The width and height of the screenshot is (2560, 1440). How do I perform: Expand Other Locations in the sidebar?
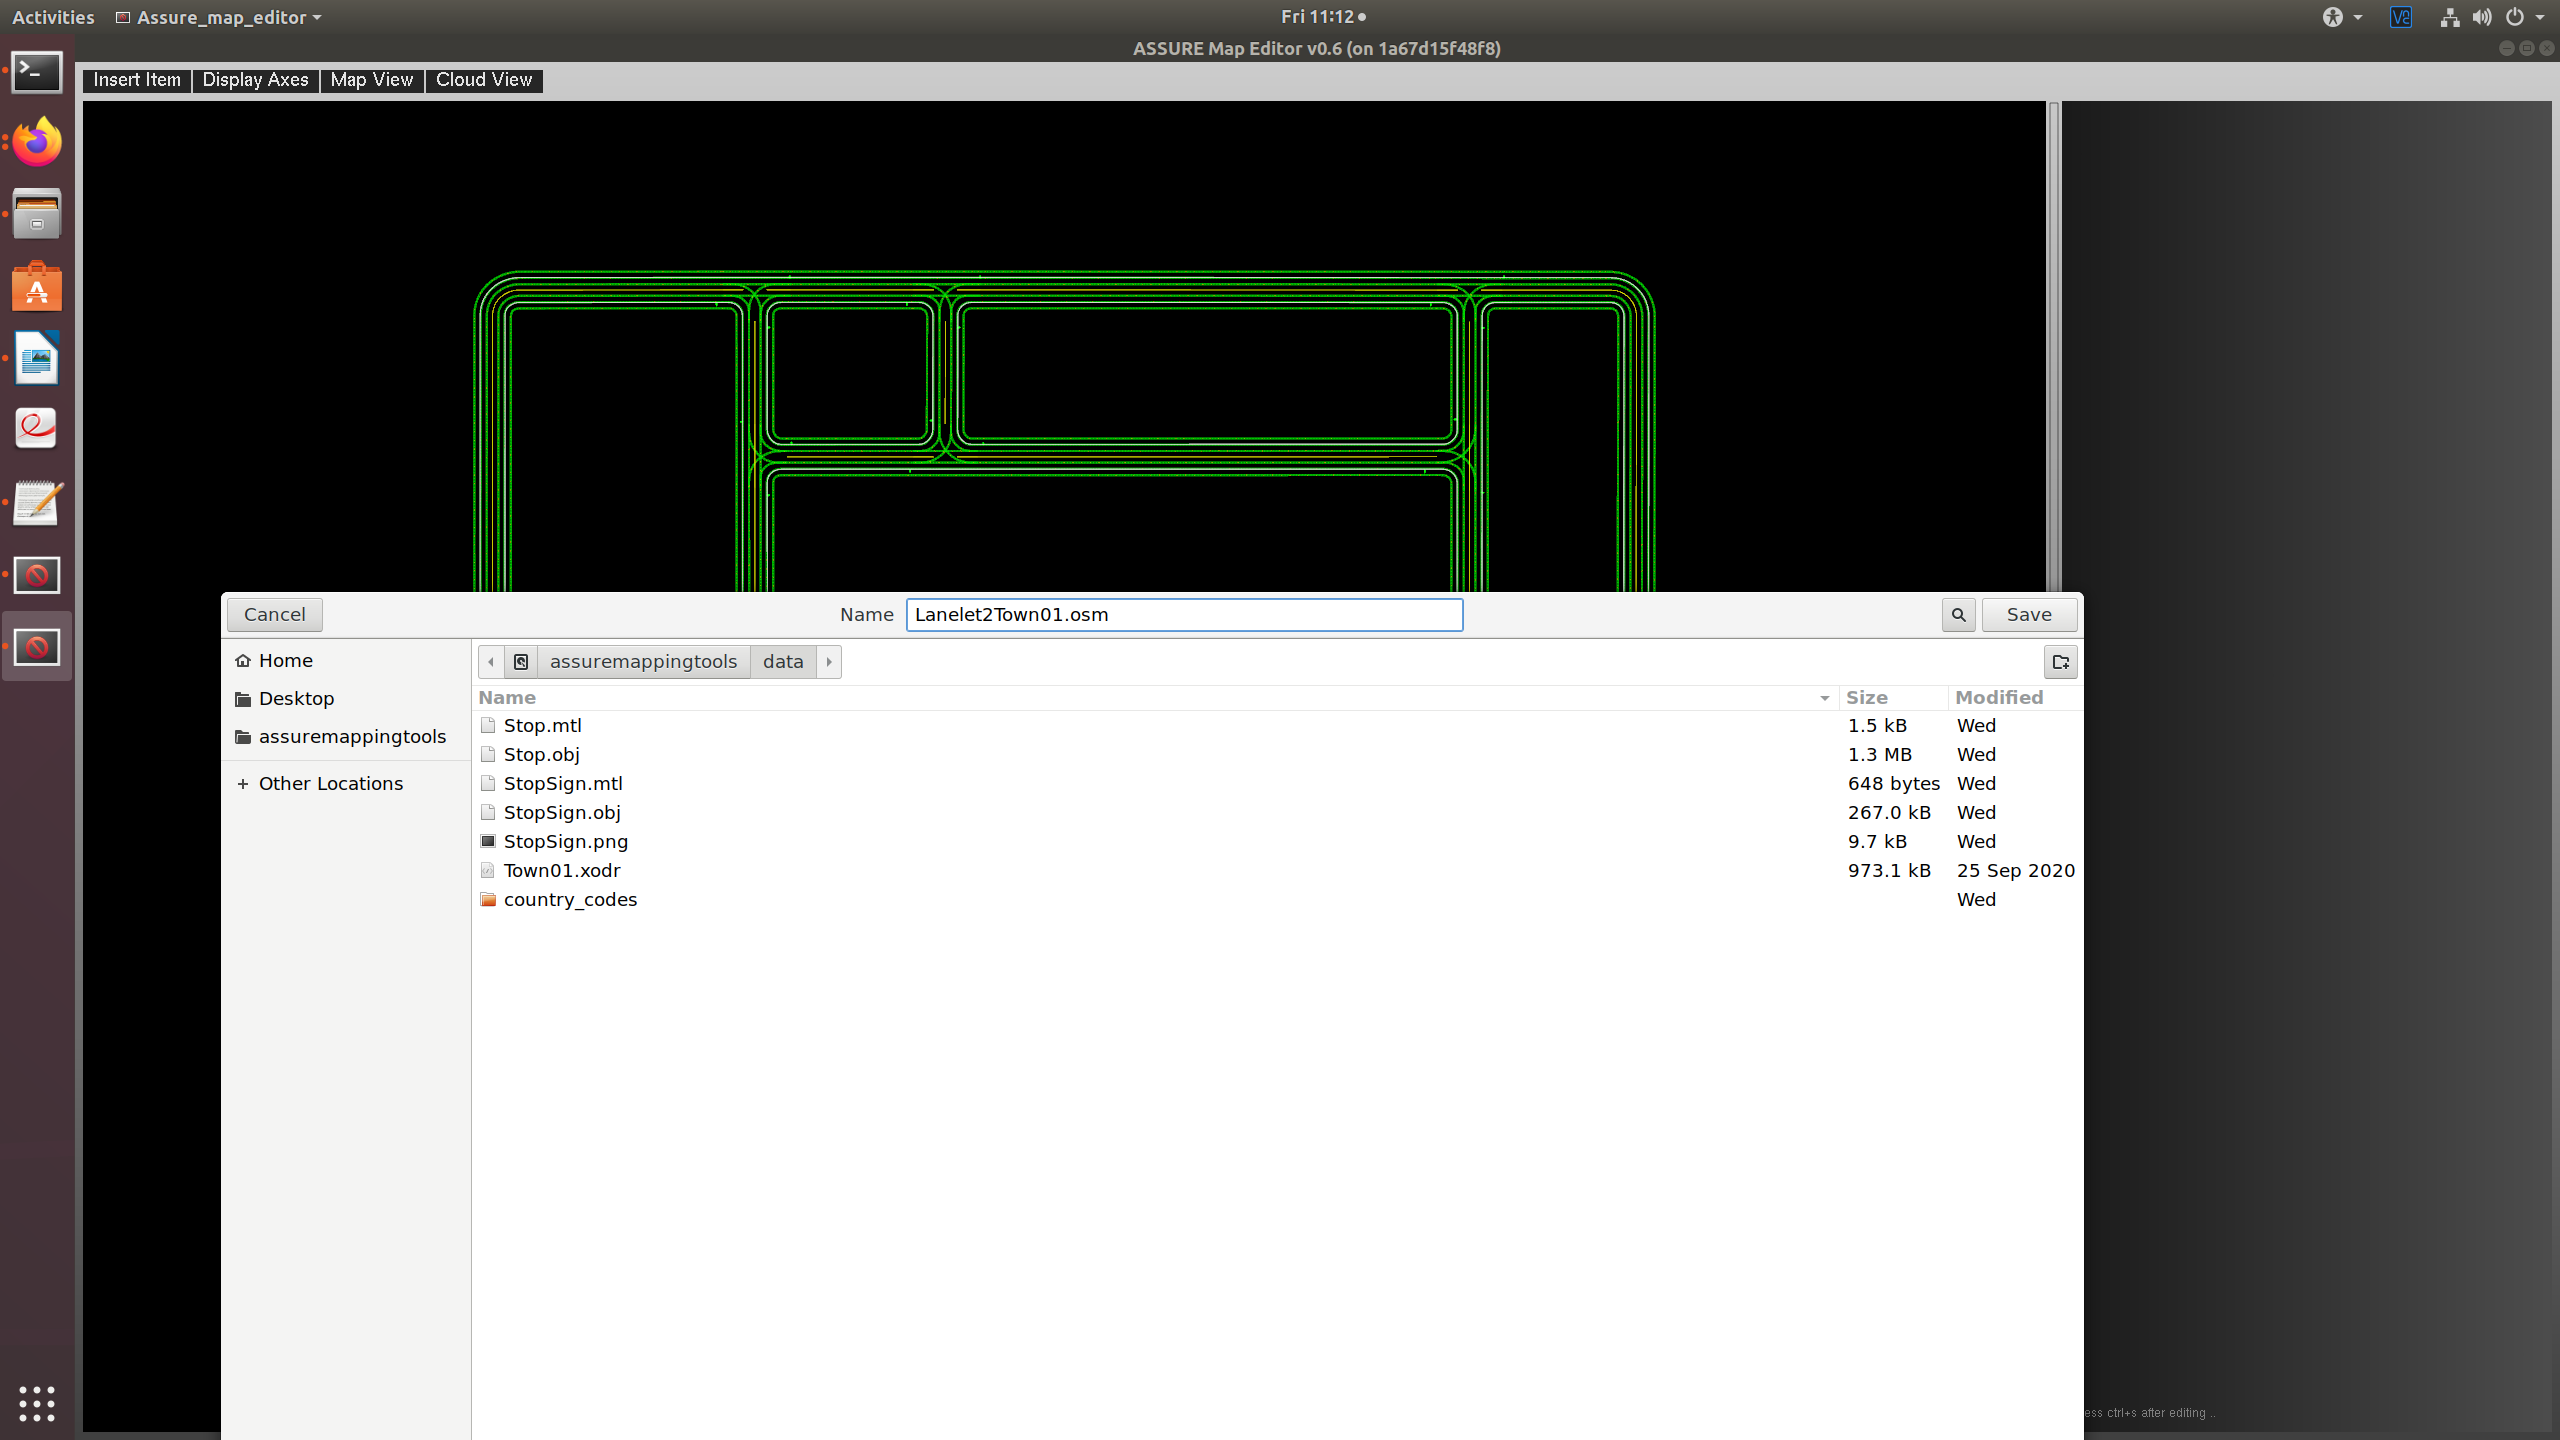[330, 783]
